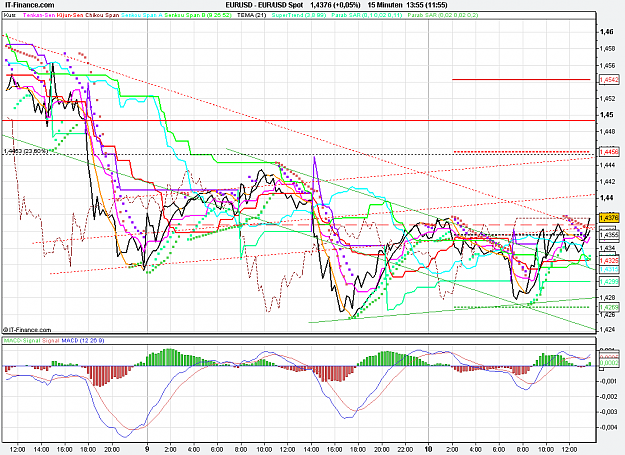
Task: Click the first 12:00 time axis label
Action: coord(18,449)
